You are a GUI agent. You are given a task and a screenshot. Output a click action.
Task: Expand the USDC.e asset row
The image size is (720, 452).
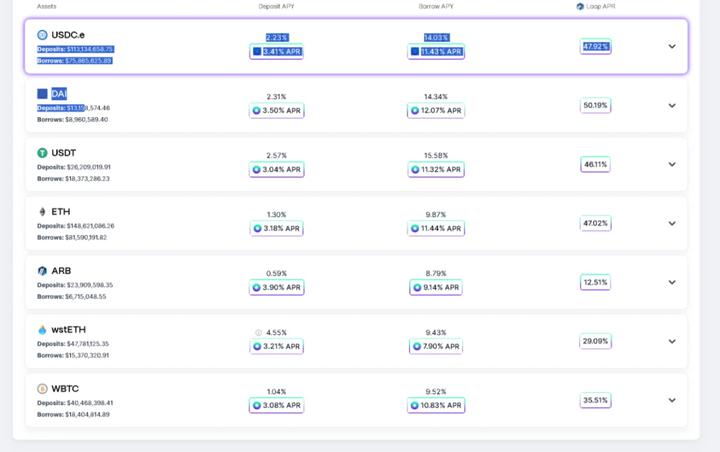point(672,46)
